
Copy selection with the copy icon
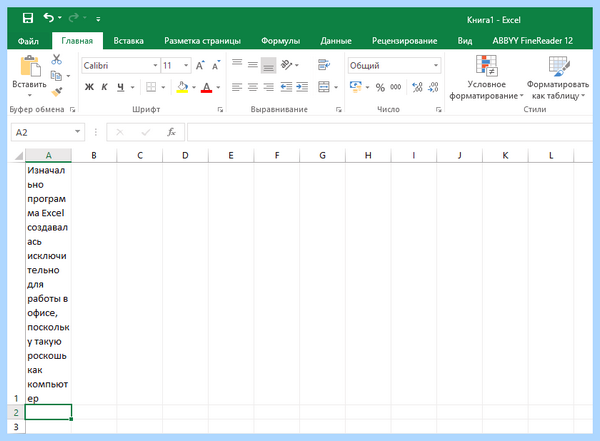pos(56,76)
